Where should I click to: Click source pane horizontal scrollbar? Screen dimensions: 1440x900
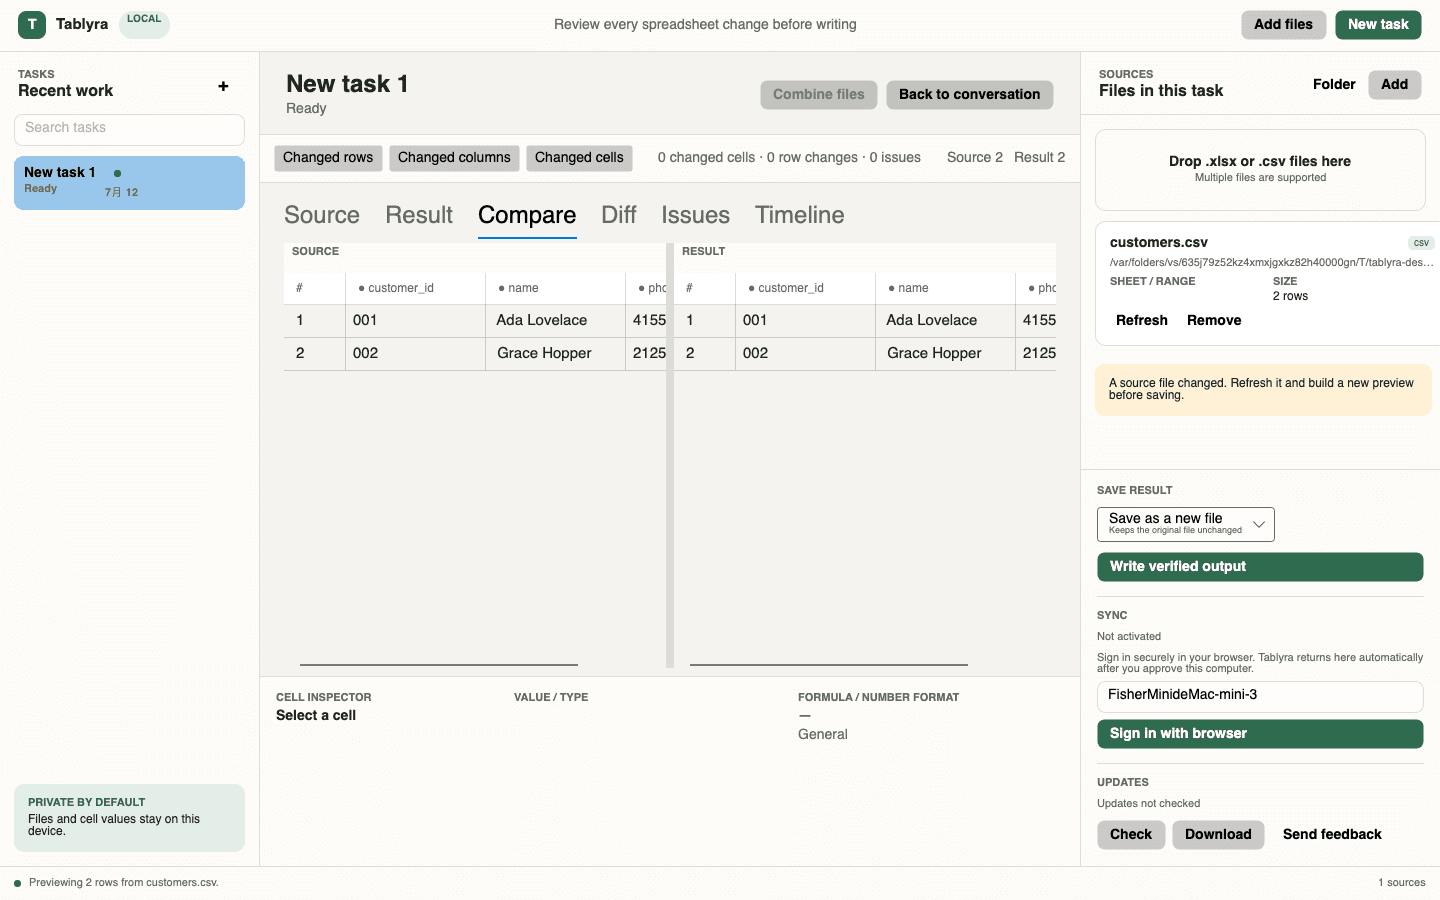pyautogui.click(x=439, y=664)
